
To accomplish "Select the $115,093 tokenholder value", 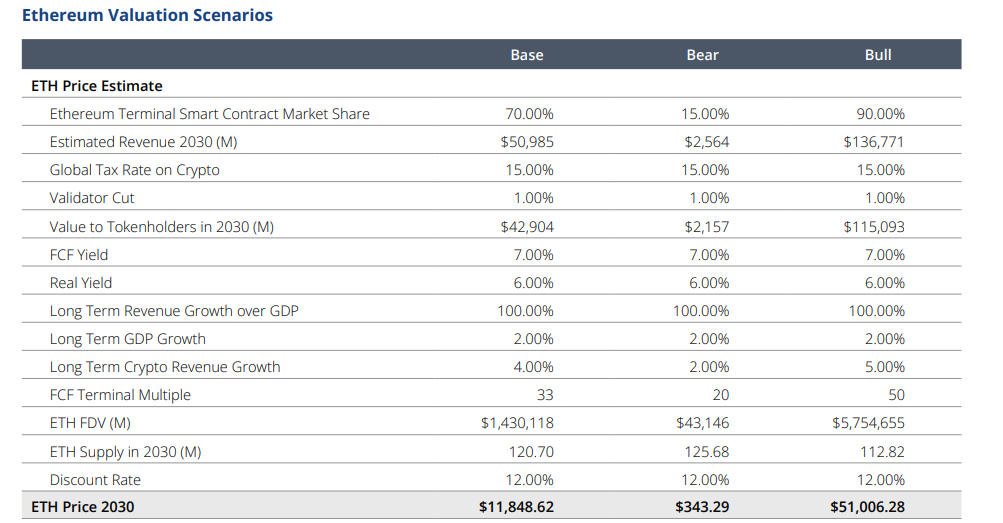I will (874, 227).
